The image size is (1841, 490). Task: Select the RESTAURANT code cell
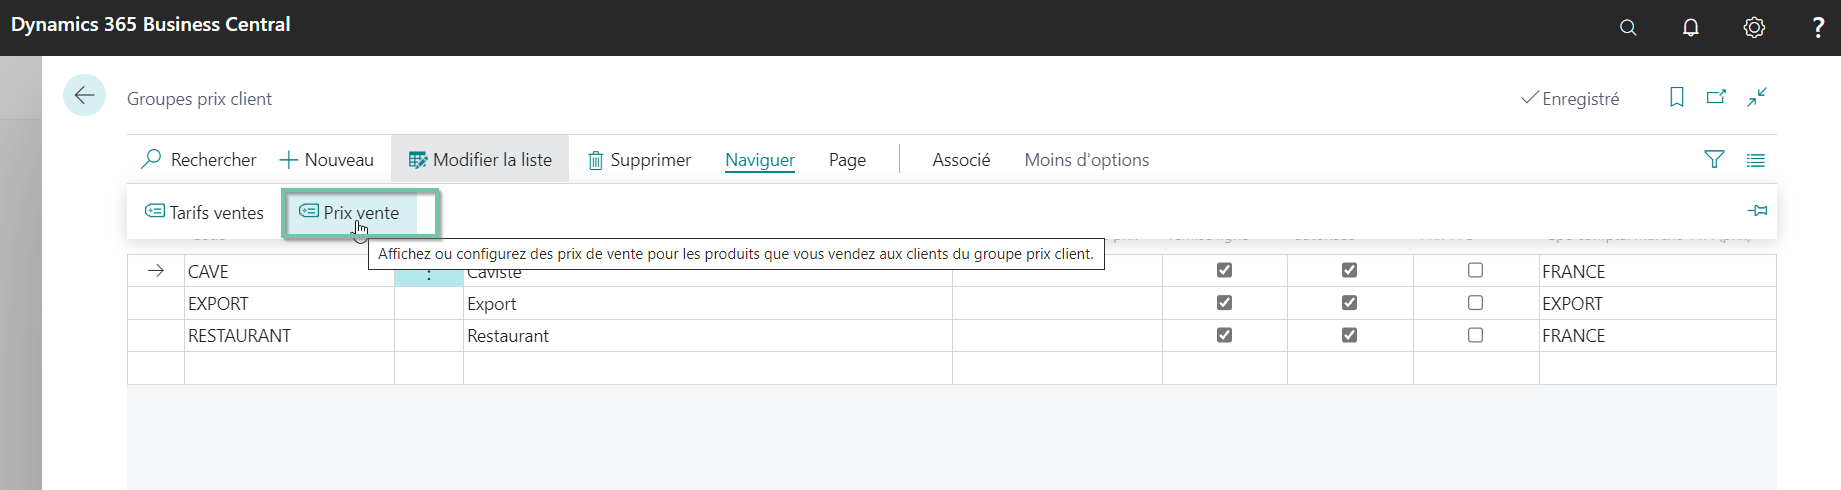click(x=289, y=336)
